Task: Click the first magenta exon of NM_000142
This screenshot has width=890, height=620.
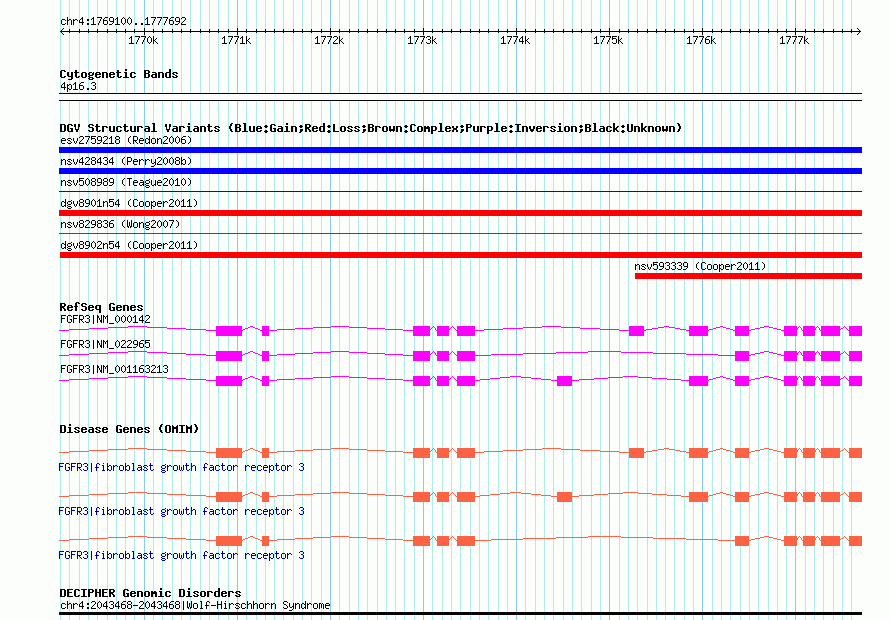Action: 229,331
